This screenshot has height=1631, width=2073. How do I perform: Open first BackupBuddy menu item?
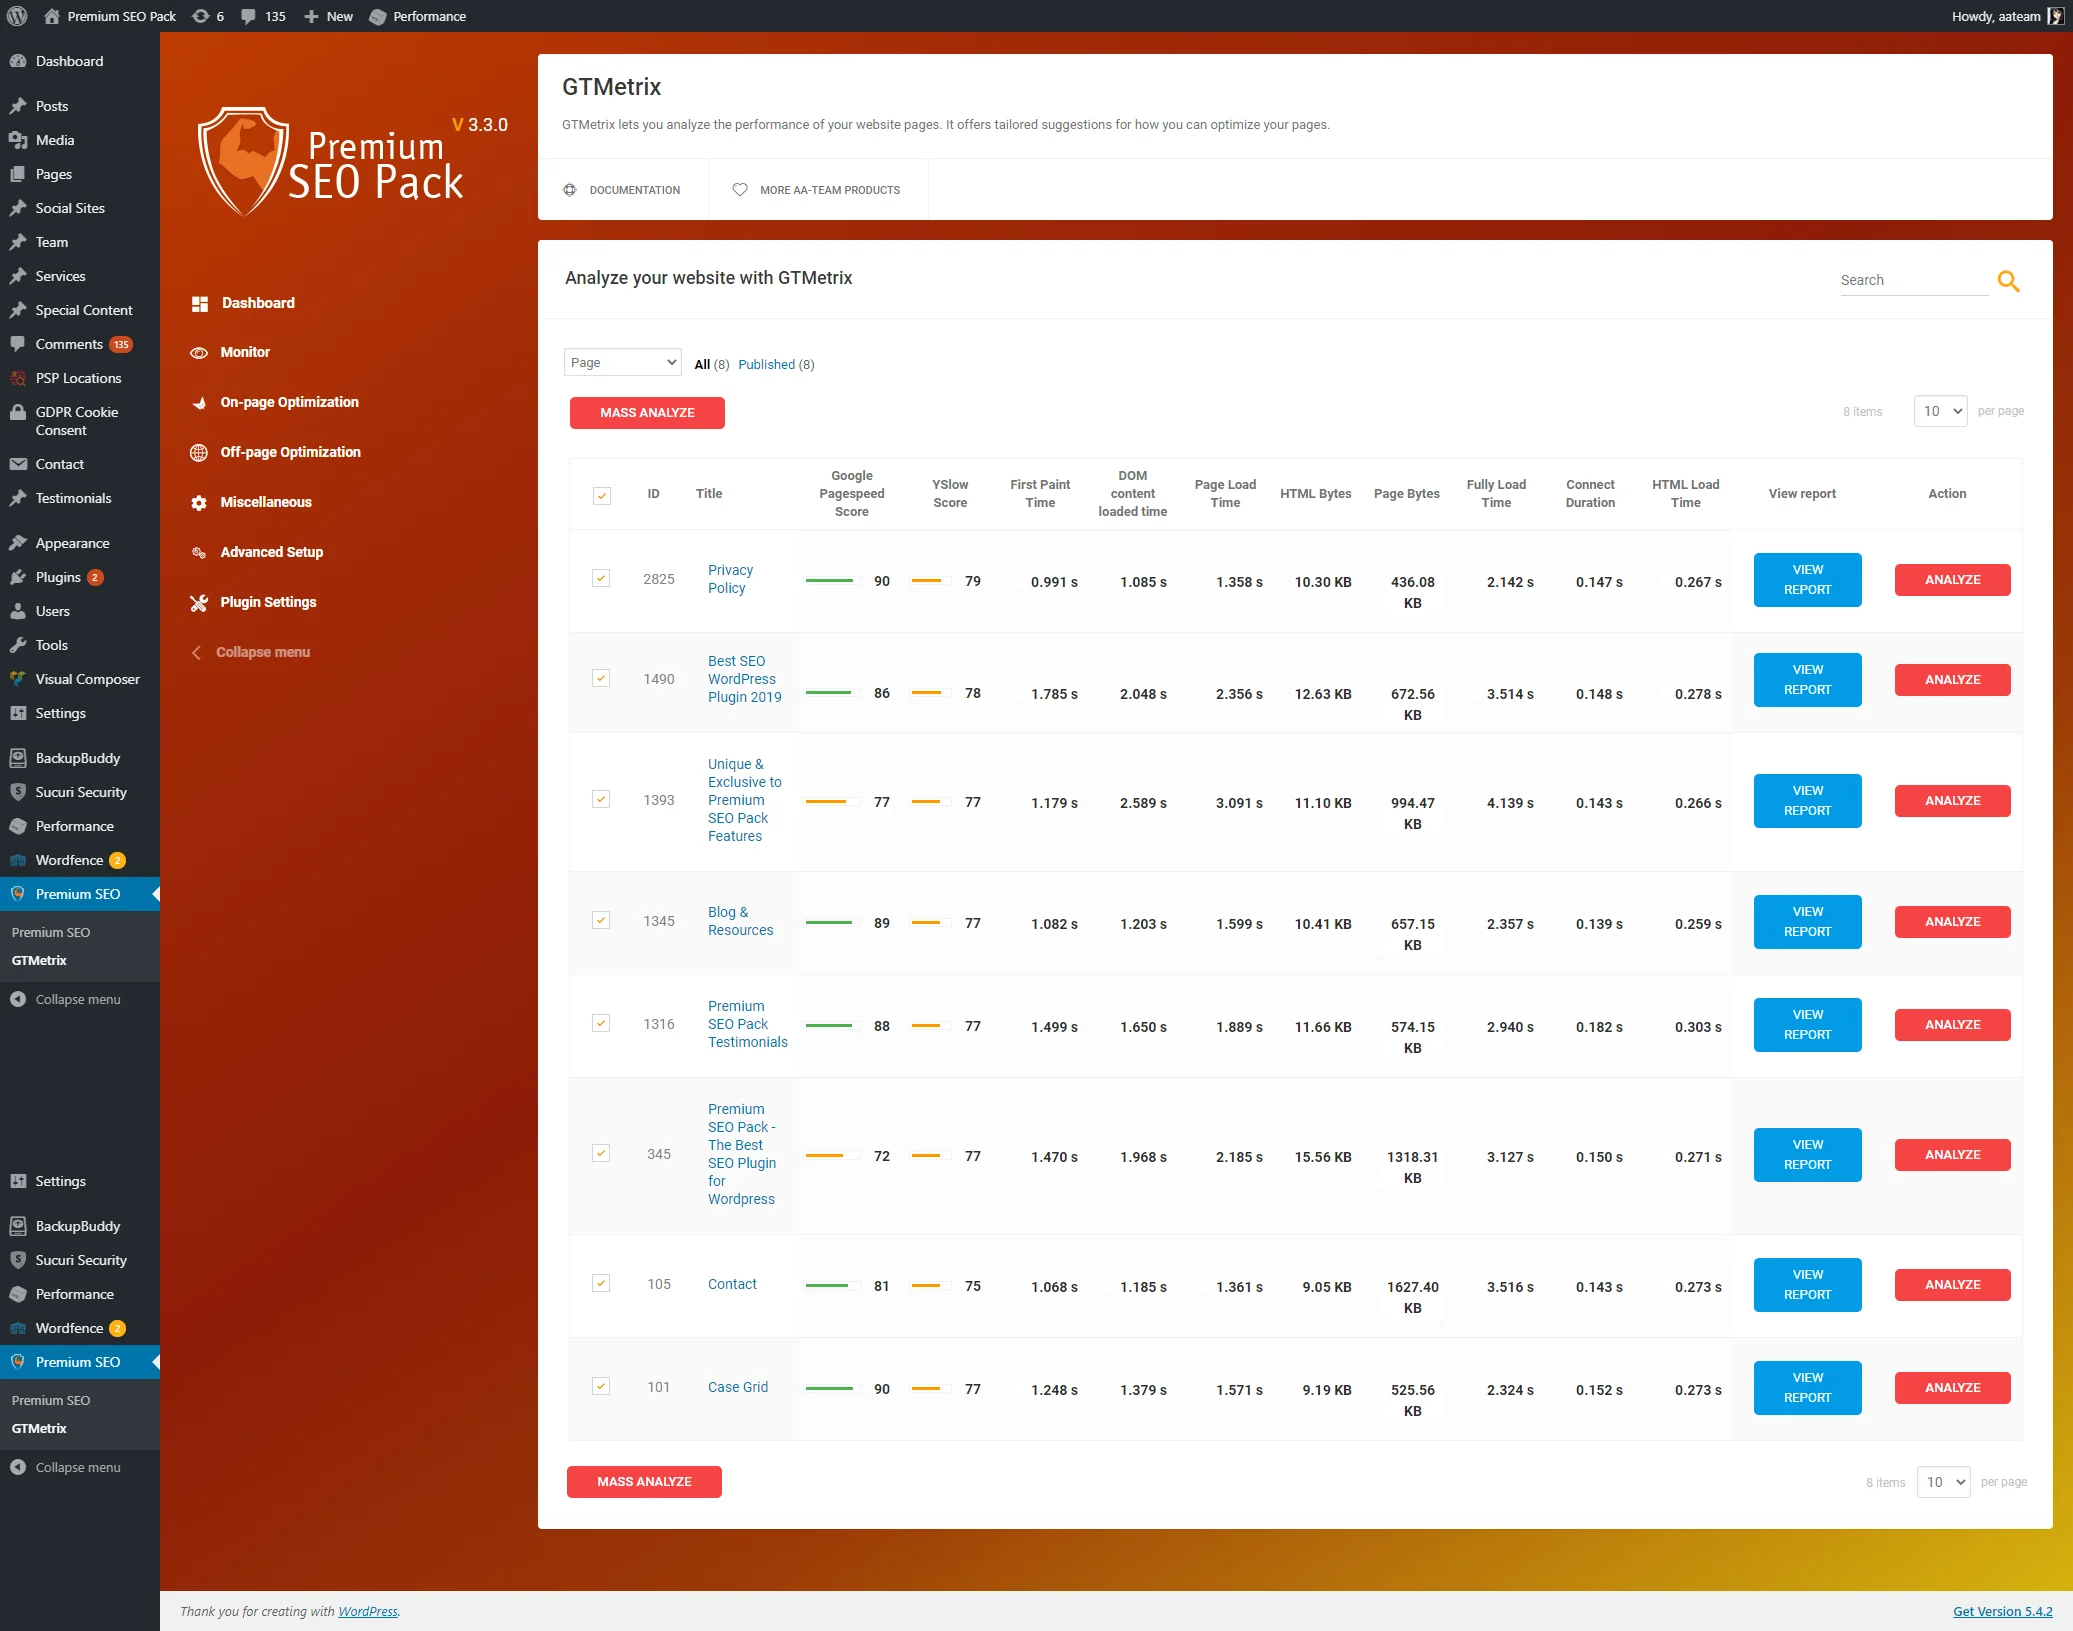(80, 758)
